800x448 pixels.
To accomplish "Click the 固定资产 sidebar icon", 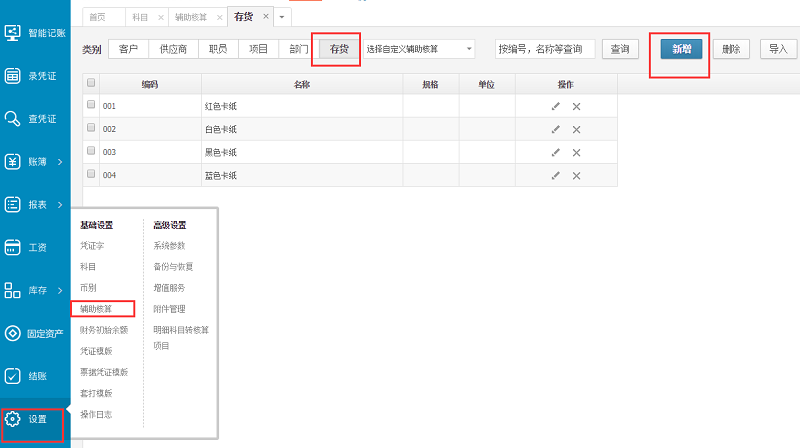I will (13, 333).
